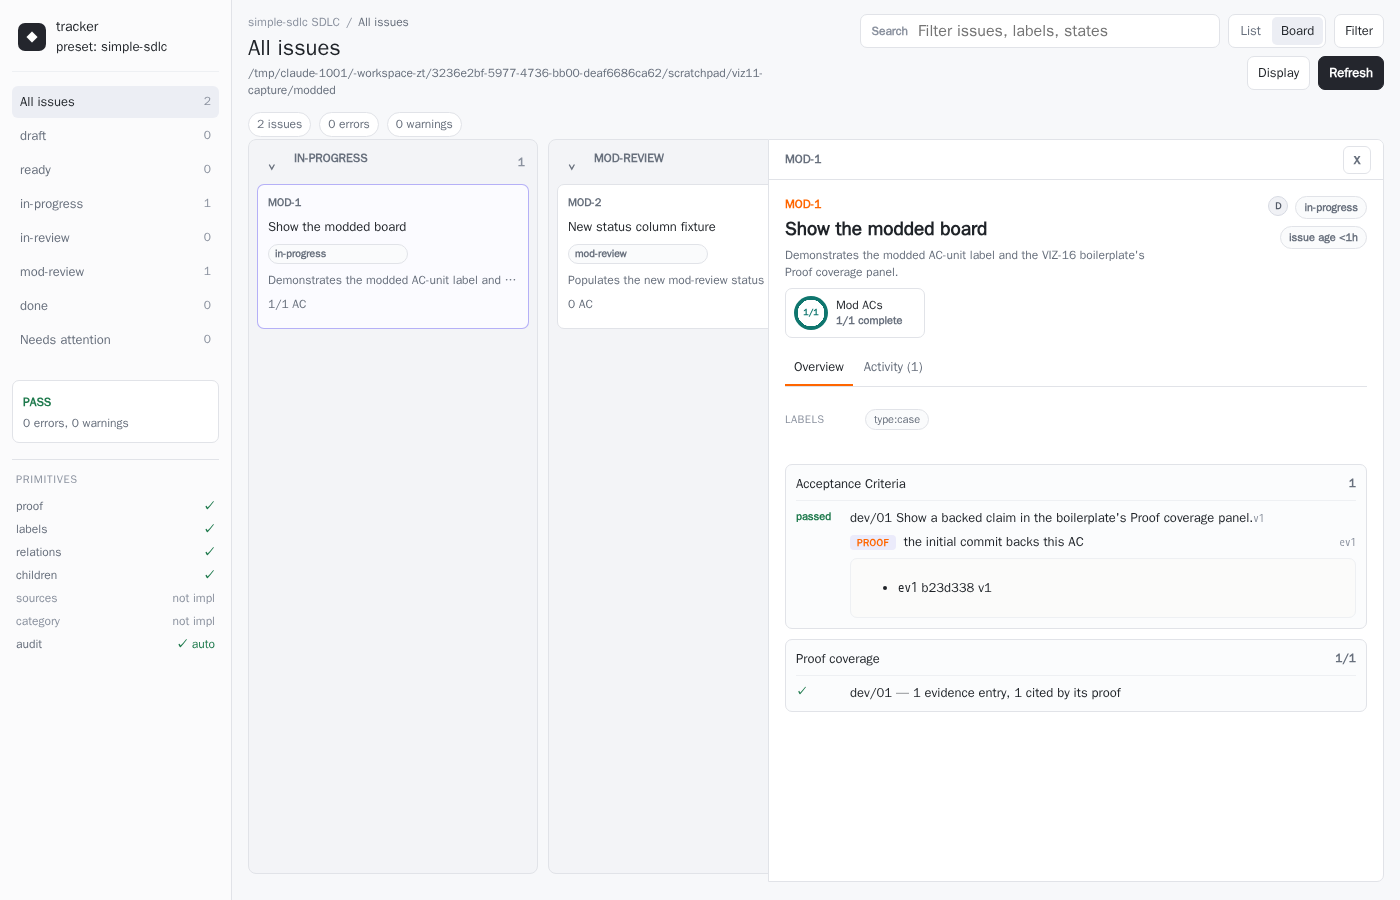Click the proof primitive checkmark in sidebar
This screenshot has width=1400, height=900.
click(209, 506)
